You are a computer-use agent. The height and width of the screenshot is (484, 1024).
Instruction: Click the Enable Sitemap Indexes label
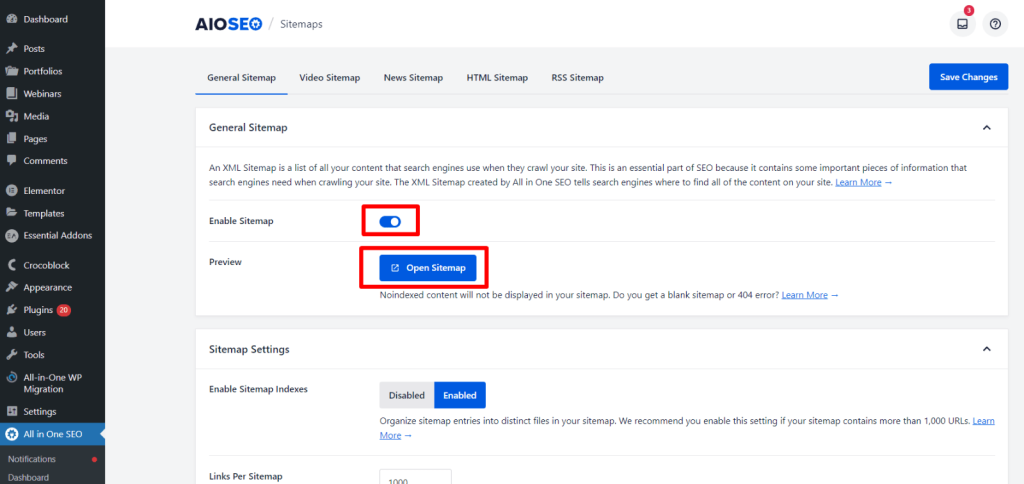pyautogui.click(x=258, y=389)
